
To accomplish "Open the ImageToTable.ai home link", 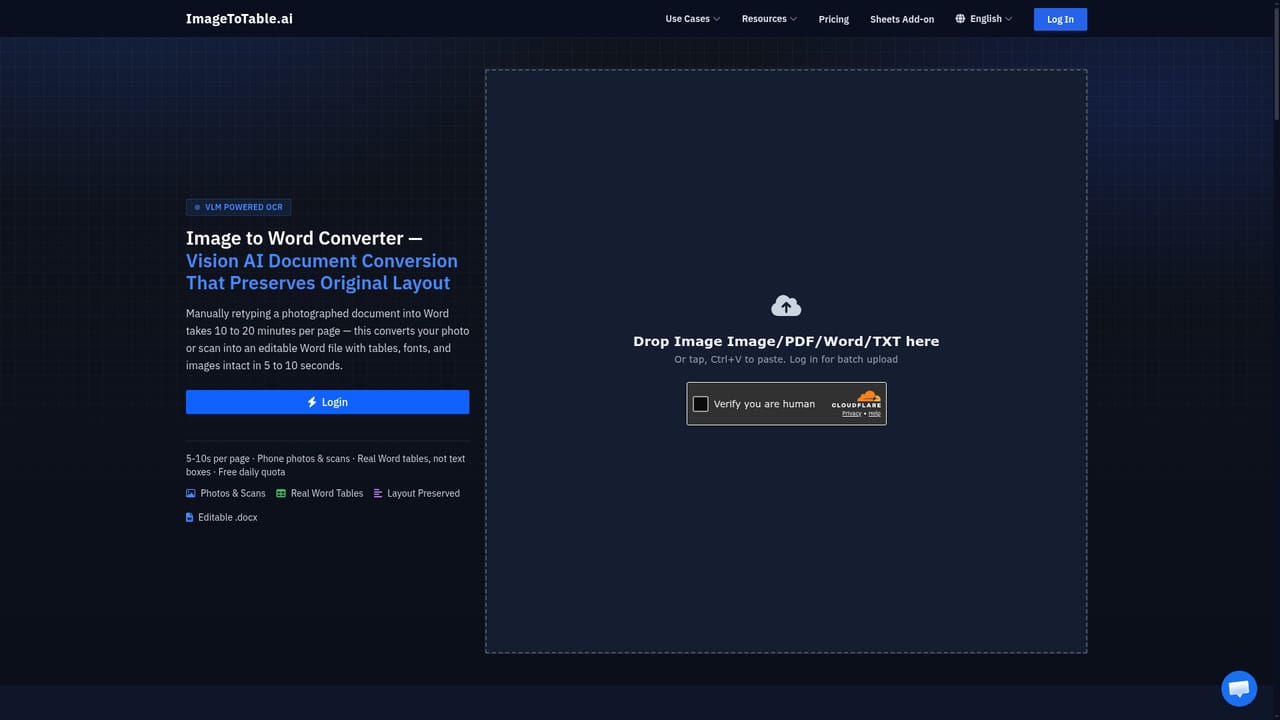I will click(x=239, y=19).
